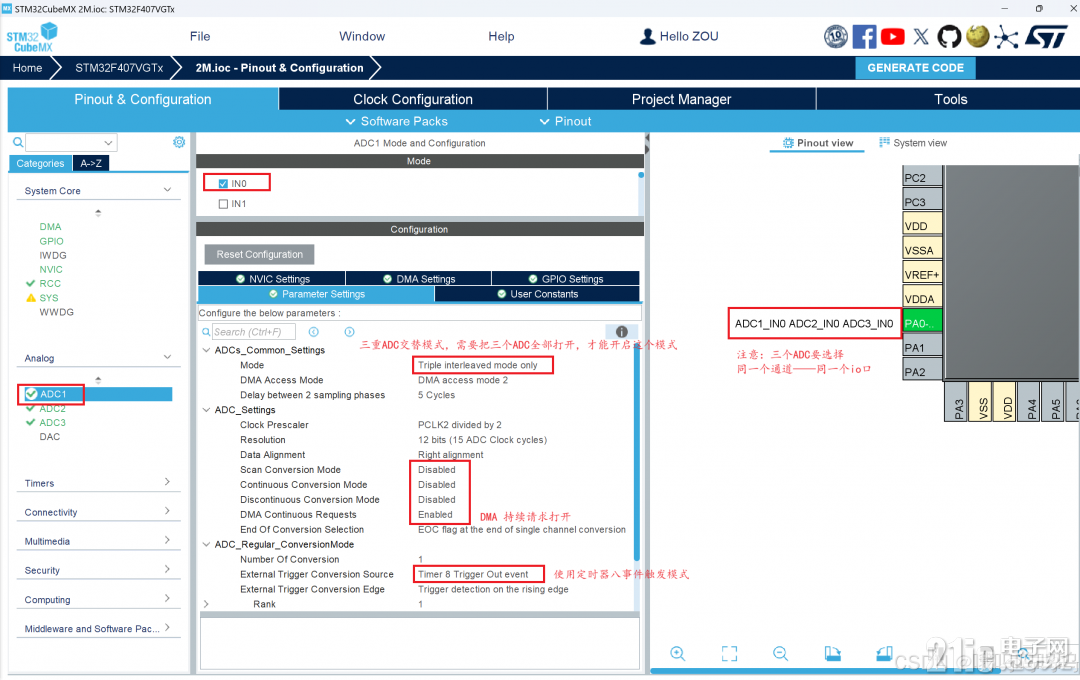Open the Pinout dropdown menu
This screenshot has height=680, width=1080.
(565, 121)
